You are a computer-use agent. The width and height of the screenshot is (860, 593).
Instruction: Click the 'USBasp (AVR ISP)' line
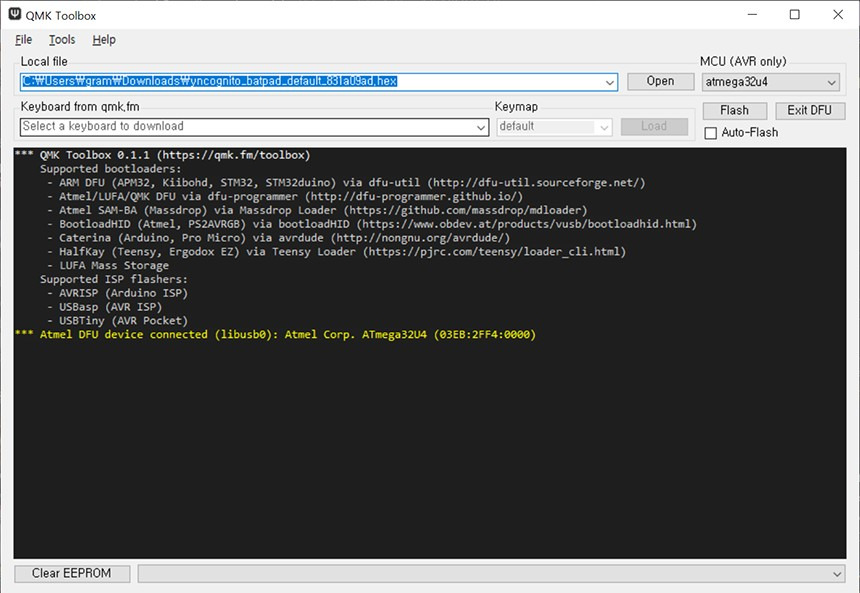click(x=104, y=307)
